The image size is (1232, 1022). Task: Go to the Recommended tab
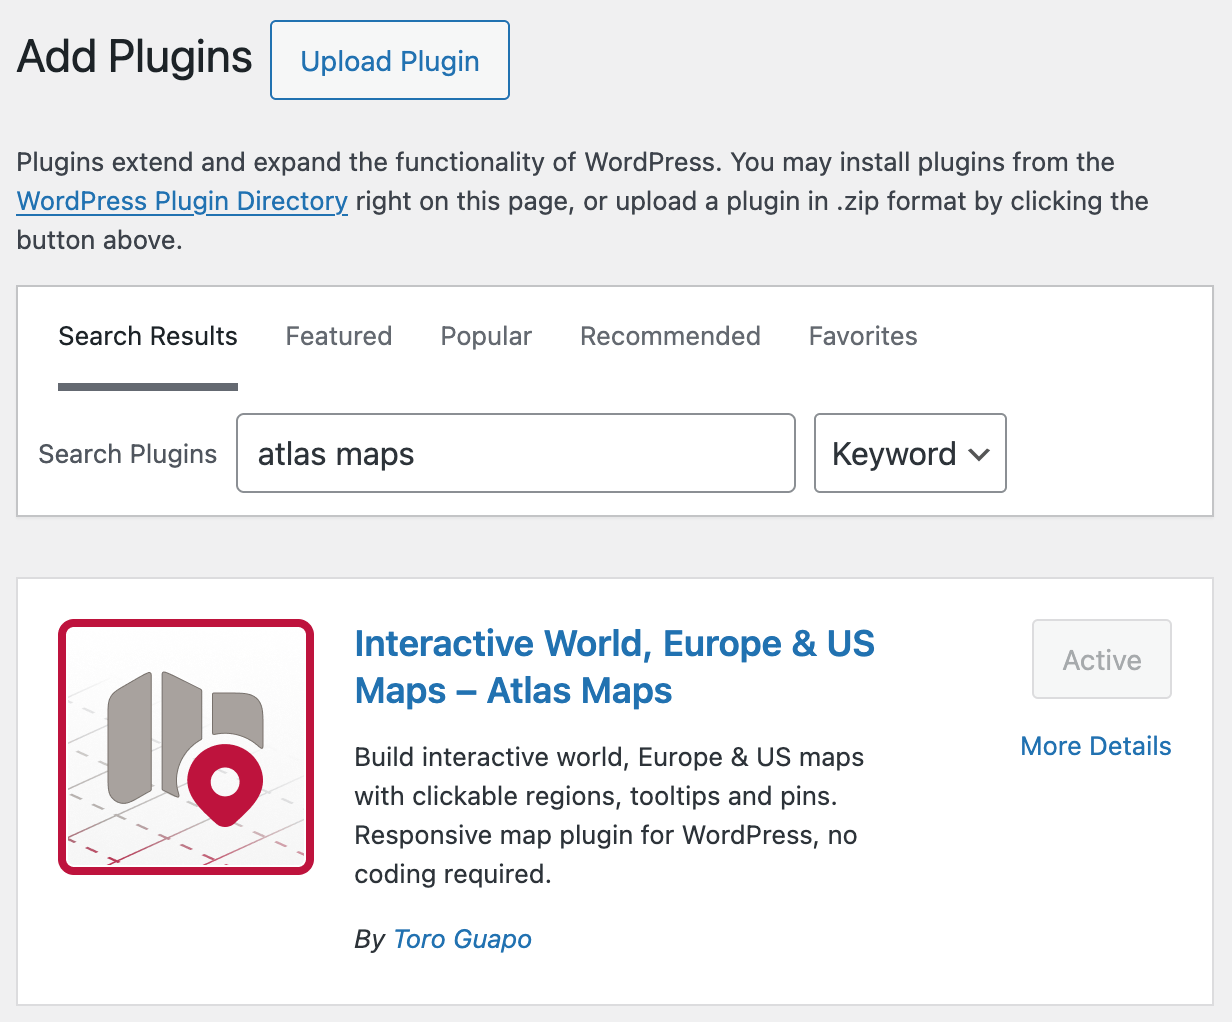pyautogui.click(x=670, y=337)
